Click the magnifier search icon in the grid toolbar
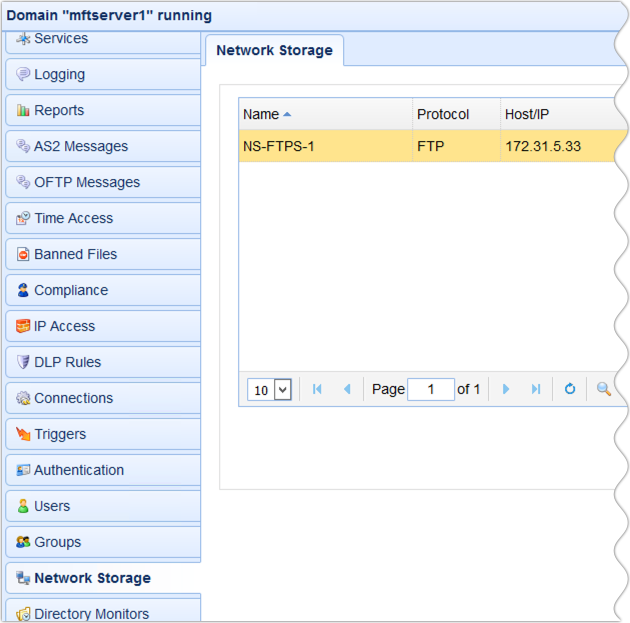This screenshot has height=623, width=630. pyautogui.click(x=603, y=389)
